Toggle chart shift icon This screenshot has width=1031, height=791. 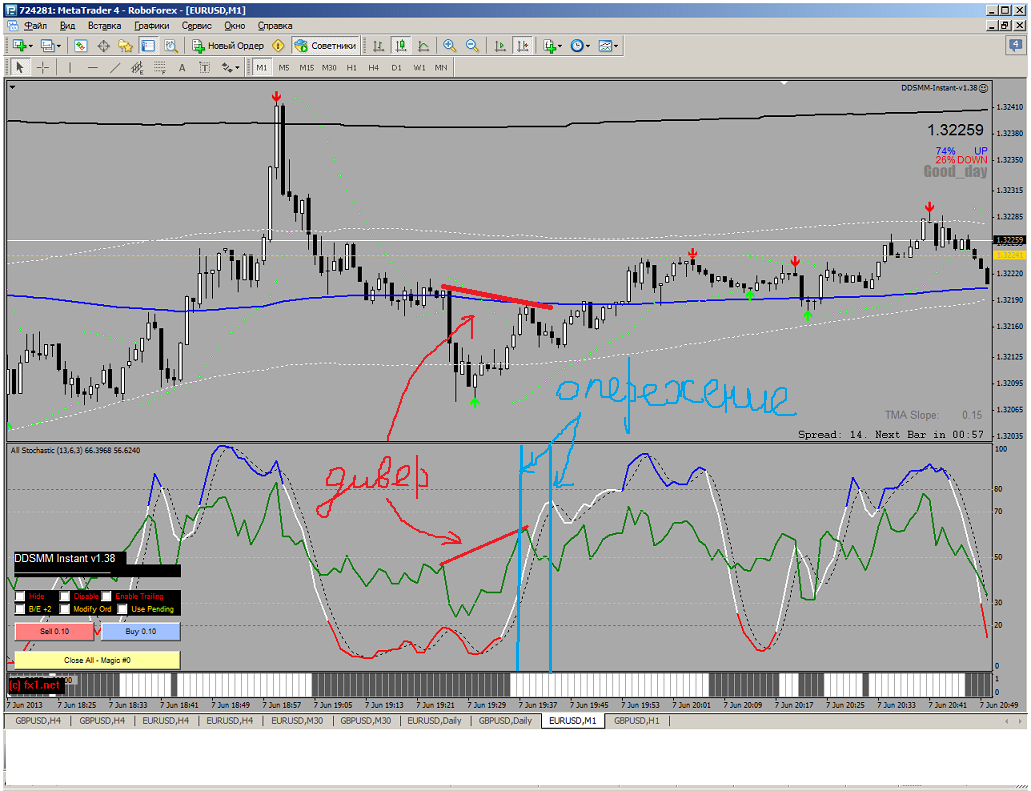point(523,45)
